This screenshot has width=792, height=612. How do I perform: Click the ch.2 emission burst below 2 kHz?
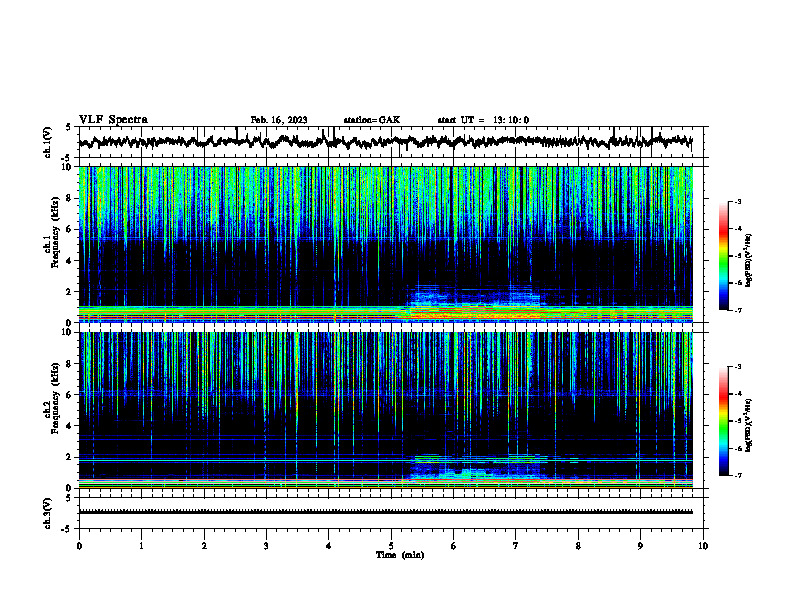(477, 468)
